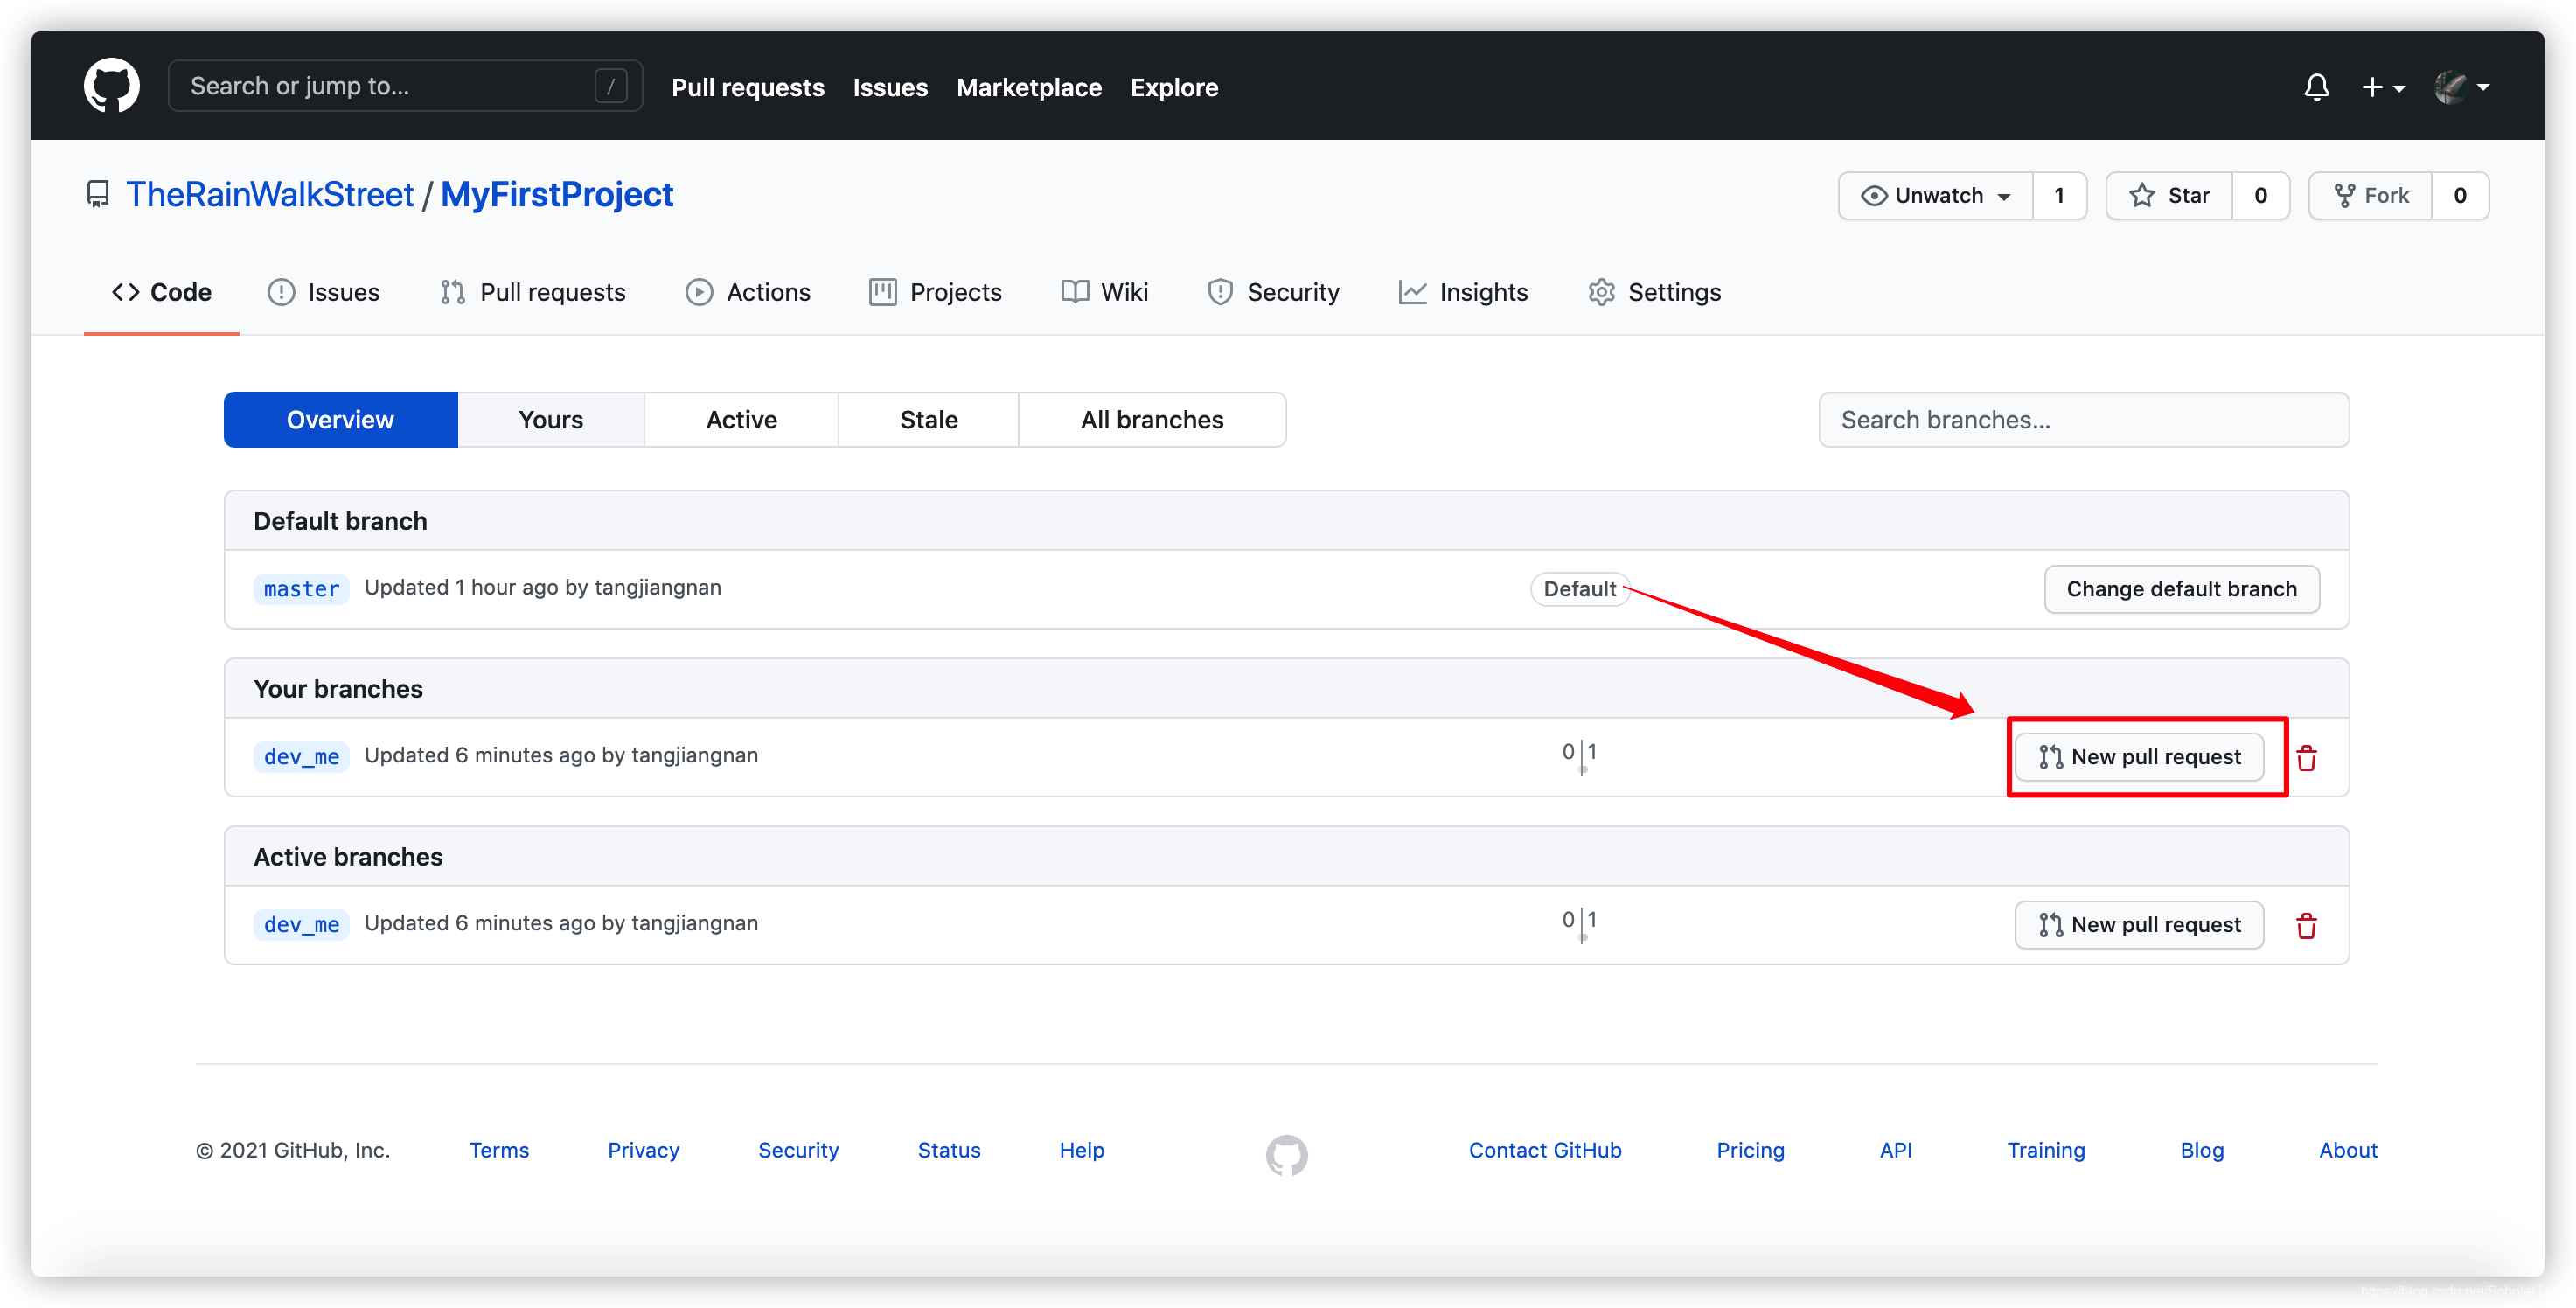Click ahead/behind 0|1 in Active branches
Viewport: 2576px width, 1308px height.
(1579, 923)
